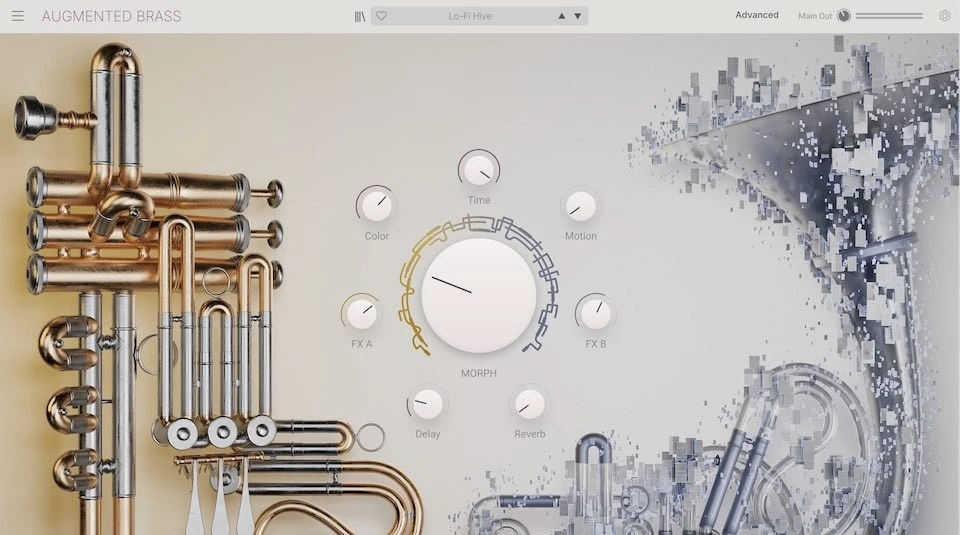The width and height of the screenshot is (960, 535).
Task: Click the Main Out label
Action: pos(815,16)
